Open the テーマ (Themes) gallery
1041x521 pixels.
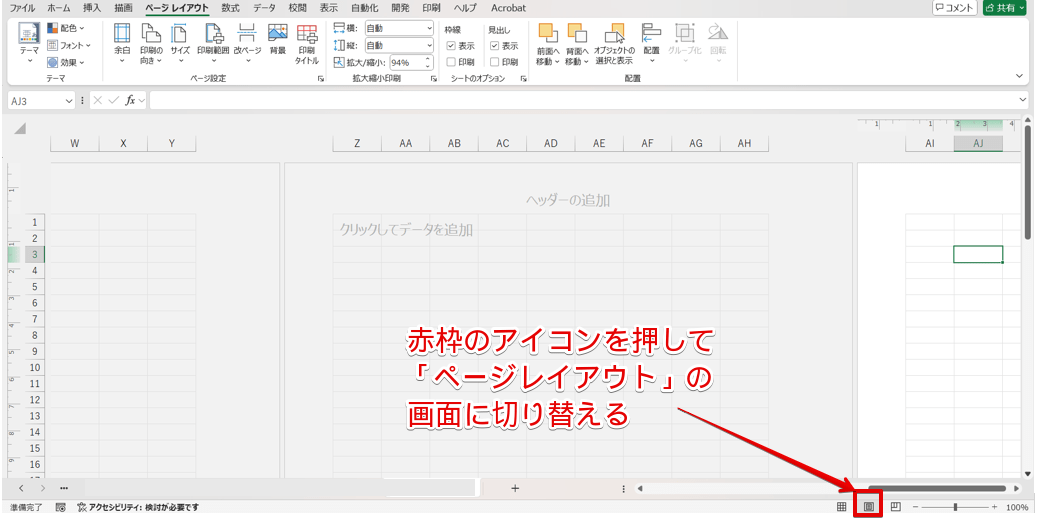(x=29, y=43)
